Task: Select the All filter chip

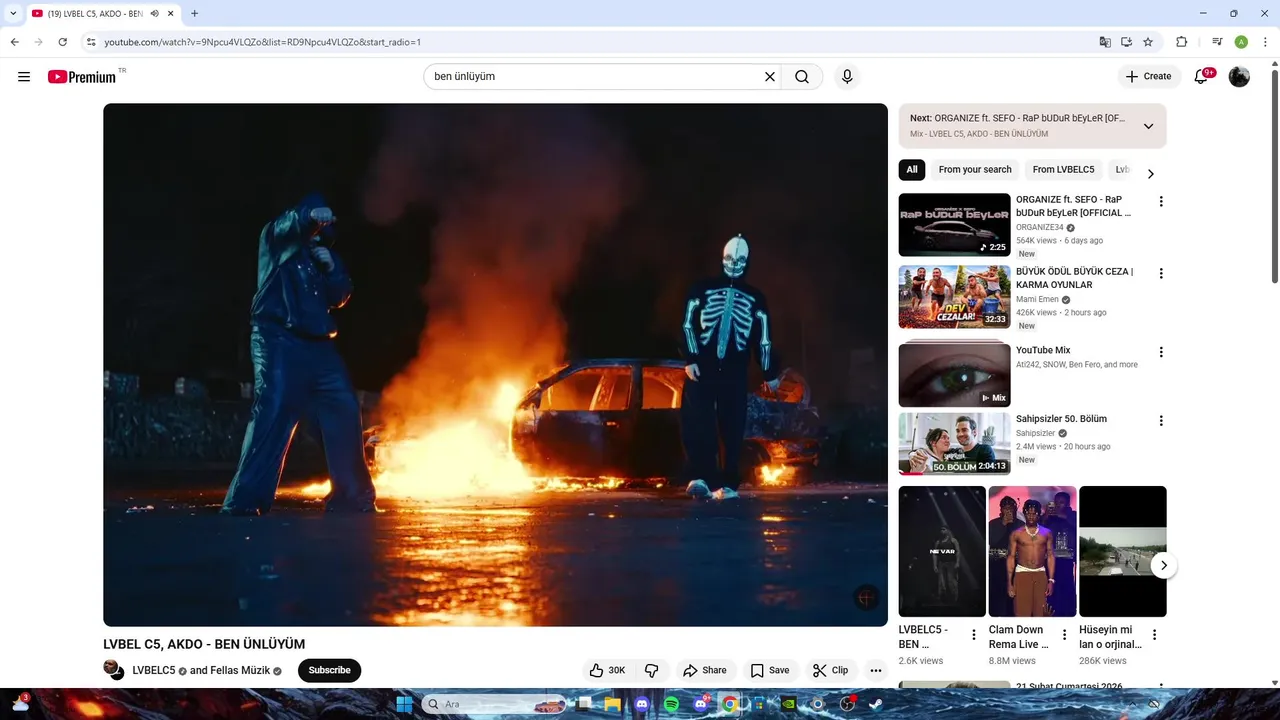Action: 912,170
